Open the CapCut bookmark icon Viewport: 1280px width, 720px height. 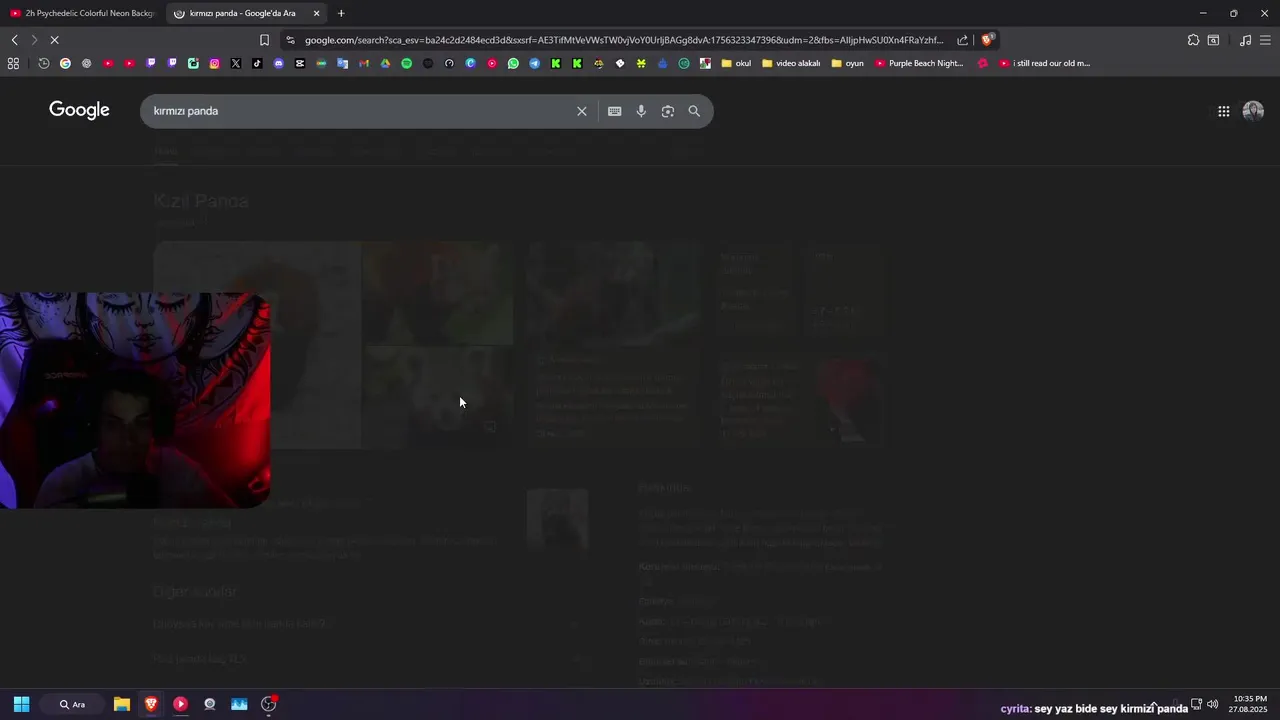coord(300,63)
